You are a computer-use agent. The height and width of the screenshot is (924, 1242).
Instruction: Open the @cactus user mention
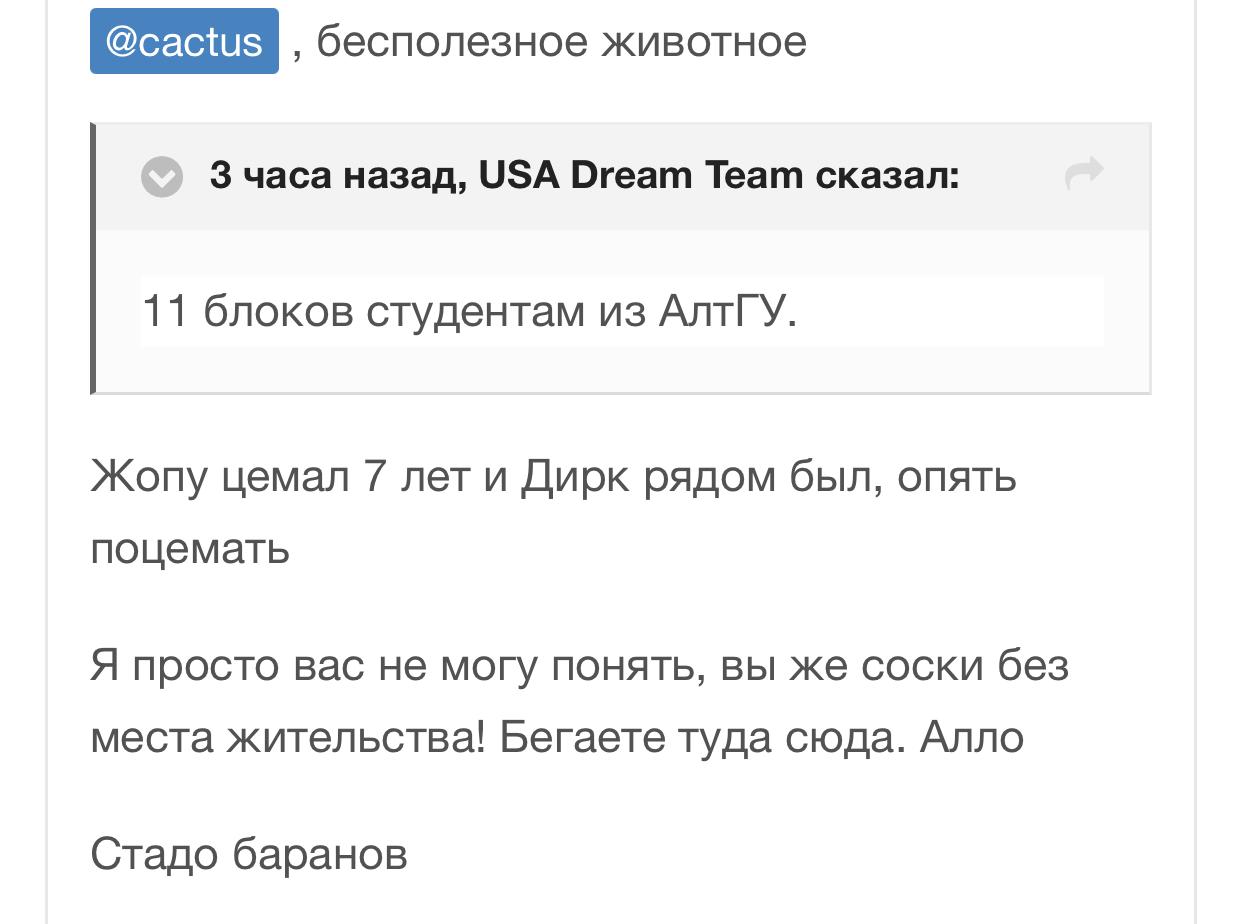(184, 42)
